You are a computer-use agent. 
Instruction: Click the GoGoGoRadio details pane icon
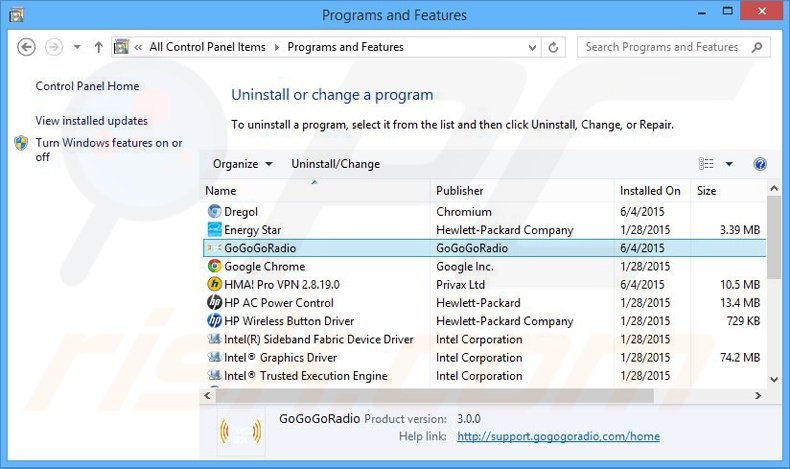(x=241, y=431)
